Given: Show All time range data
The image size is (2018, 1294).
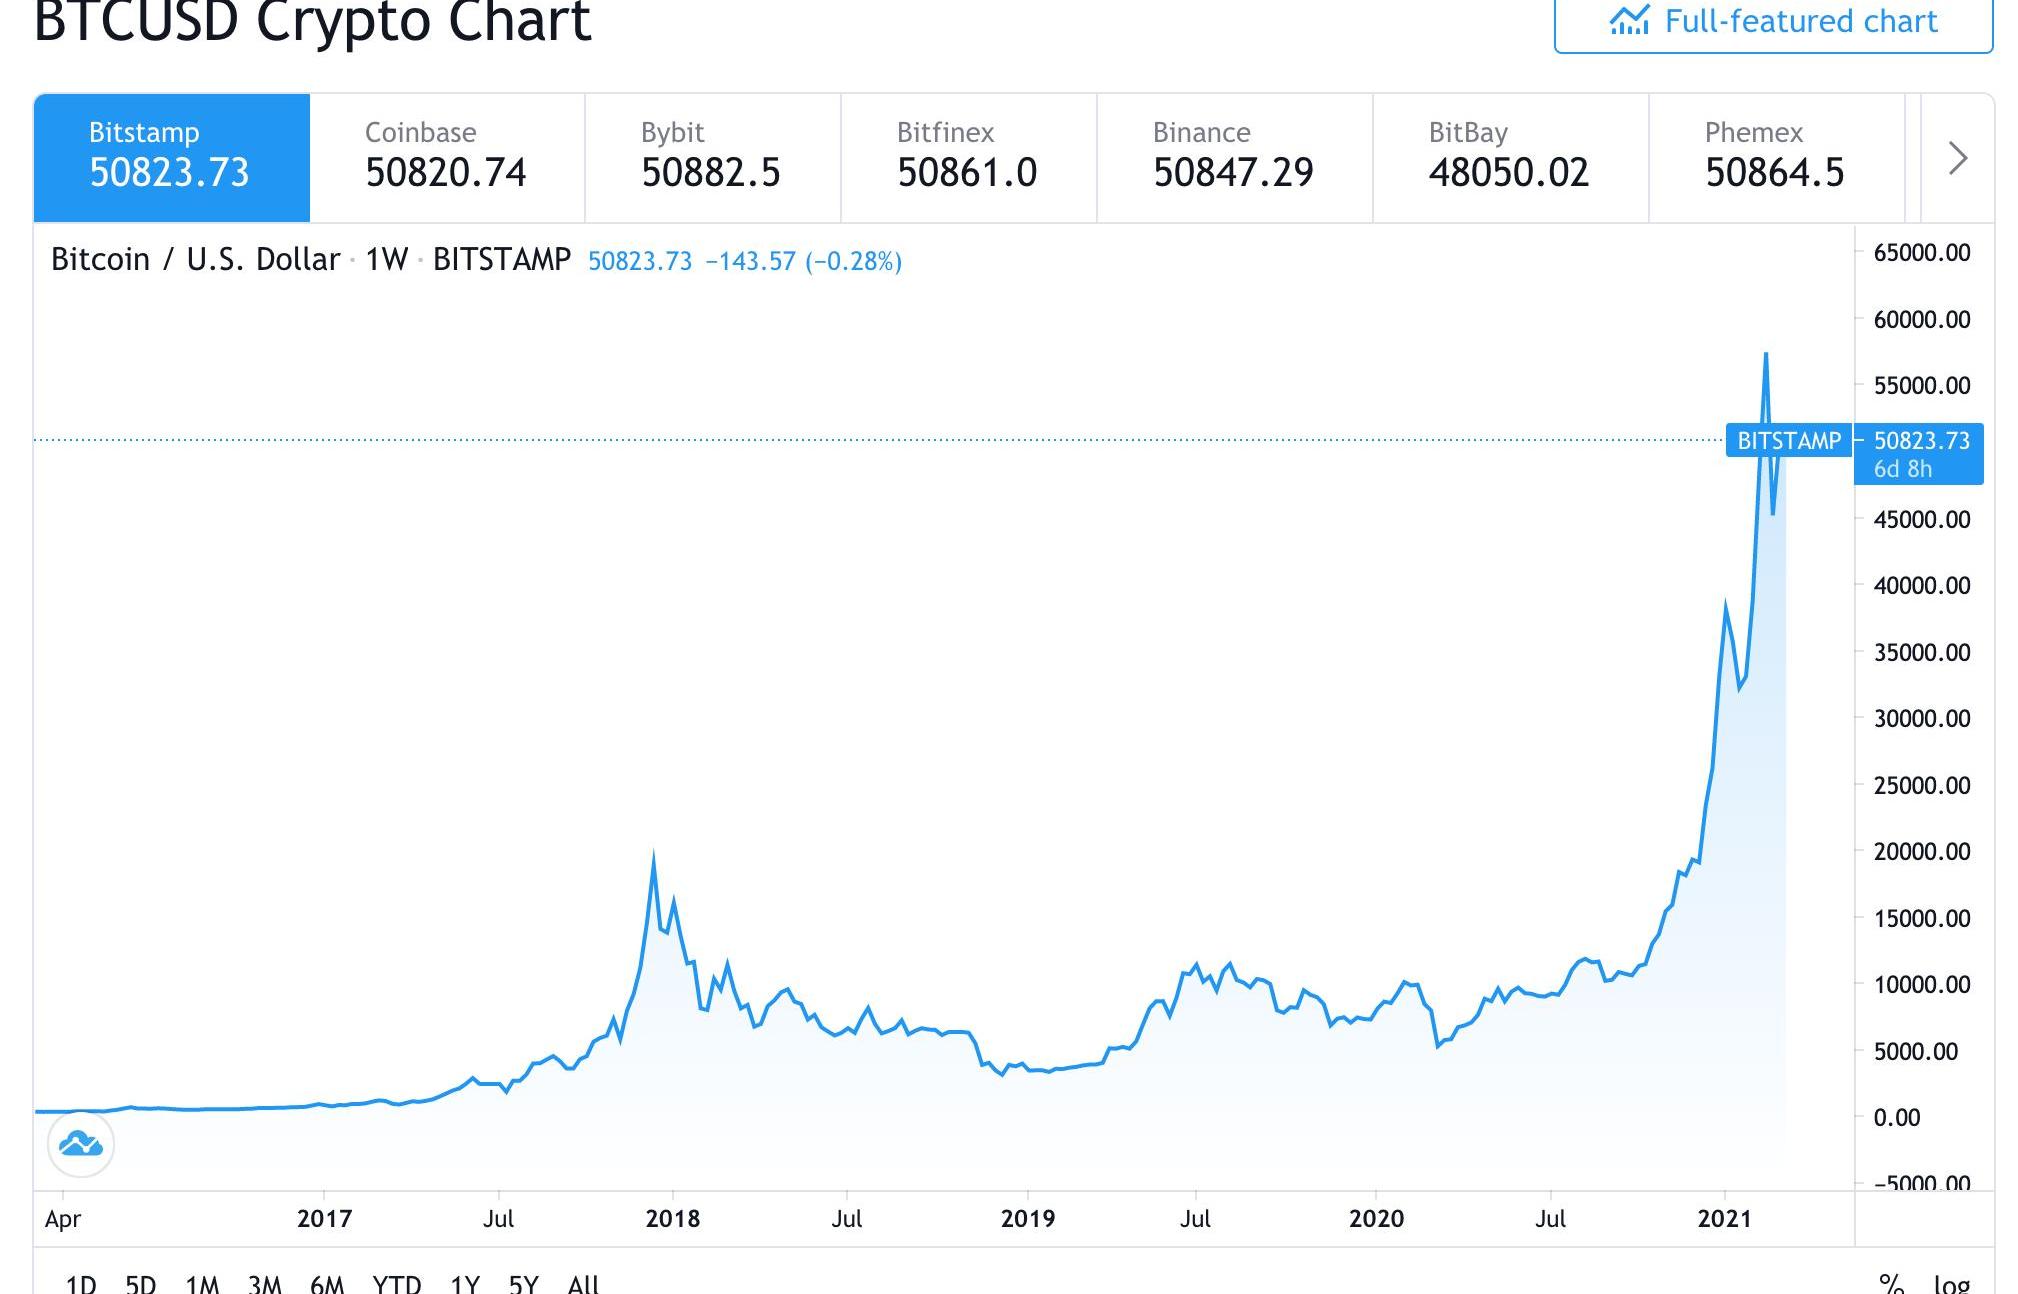Looking at the screenshot, I should [x=583, y=1283].
